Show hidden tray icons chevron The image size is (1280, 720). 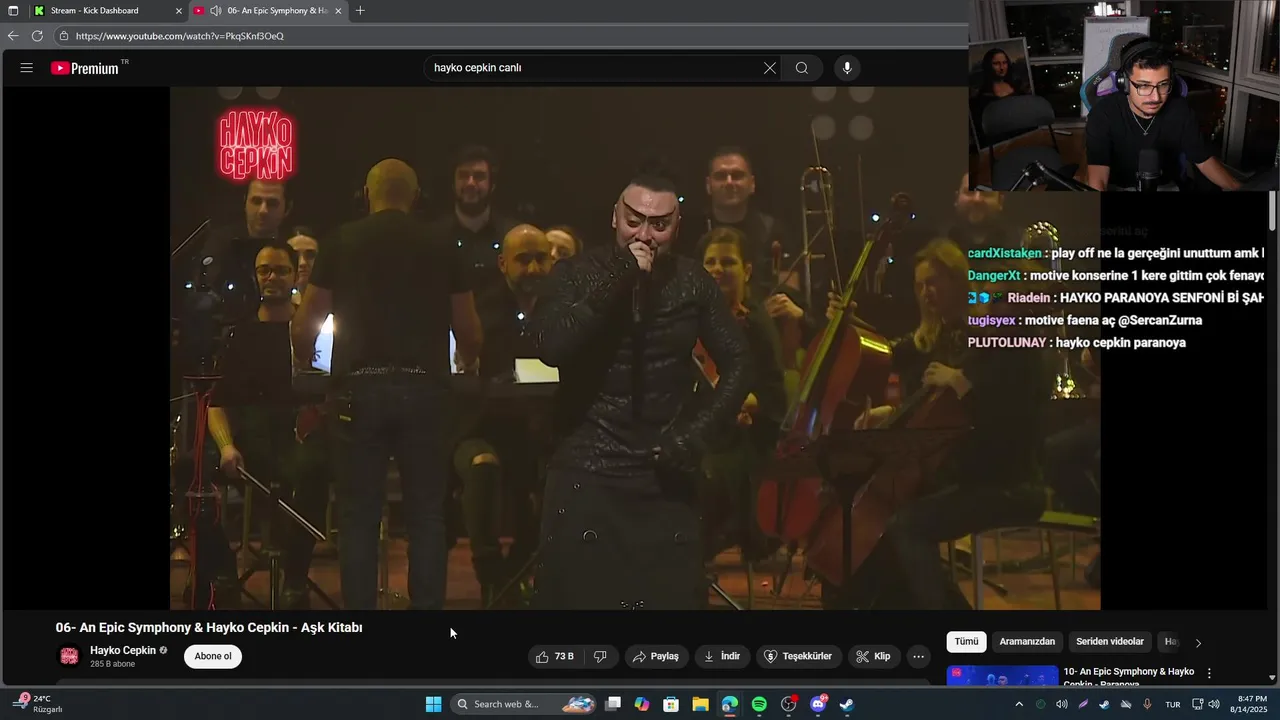[1019, 704]
